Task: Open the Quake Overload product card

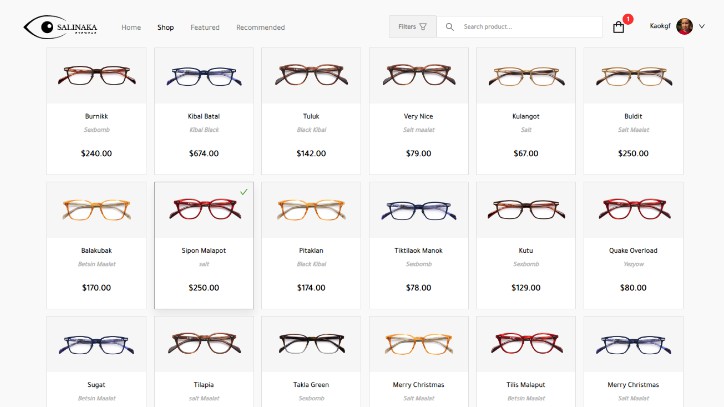Action: coord(633,245)
